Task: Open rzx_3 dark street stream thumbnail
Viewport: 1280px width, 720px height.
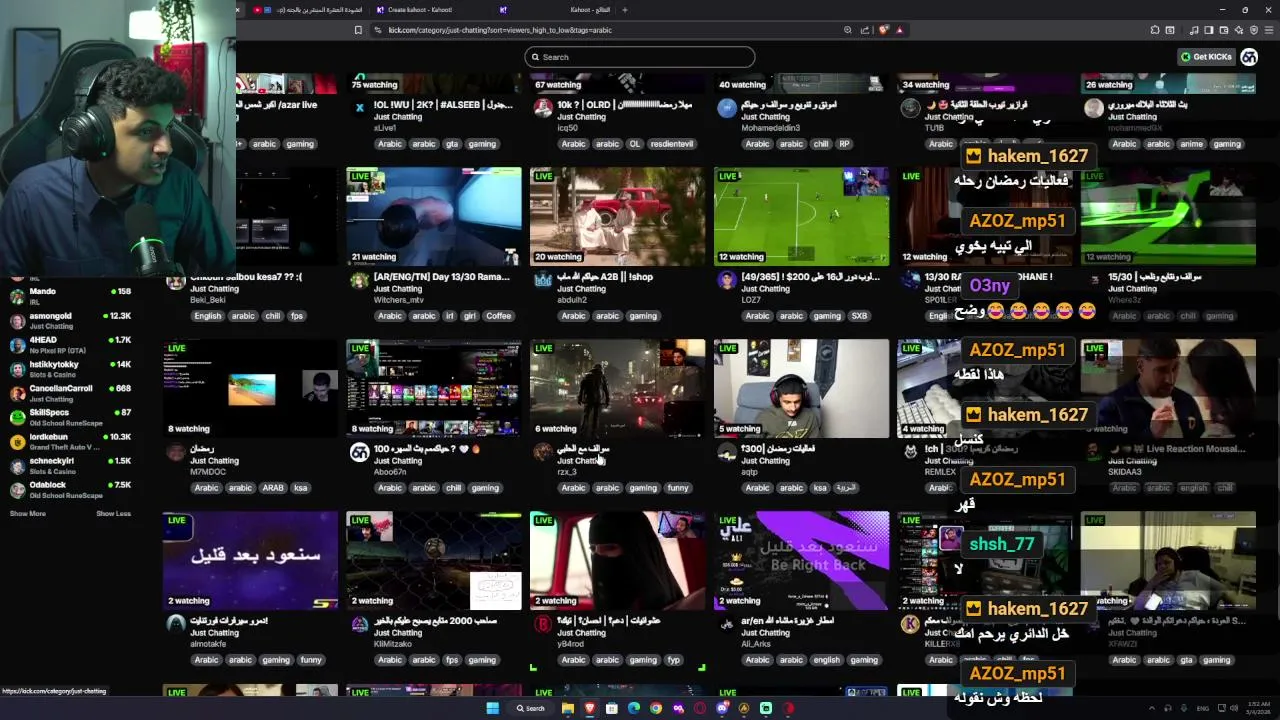Action: (x=617, y=388)
